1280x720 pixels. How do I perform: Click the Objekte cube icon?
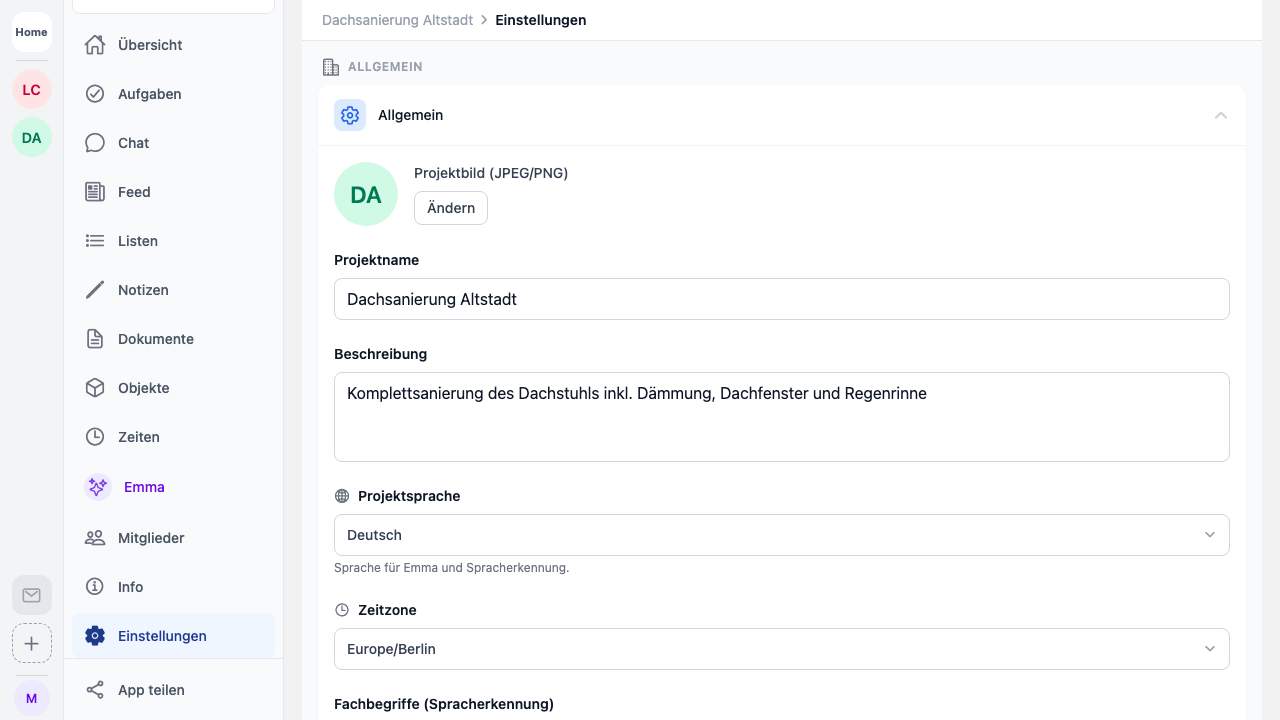point(95,388)
